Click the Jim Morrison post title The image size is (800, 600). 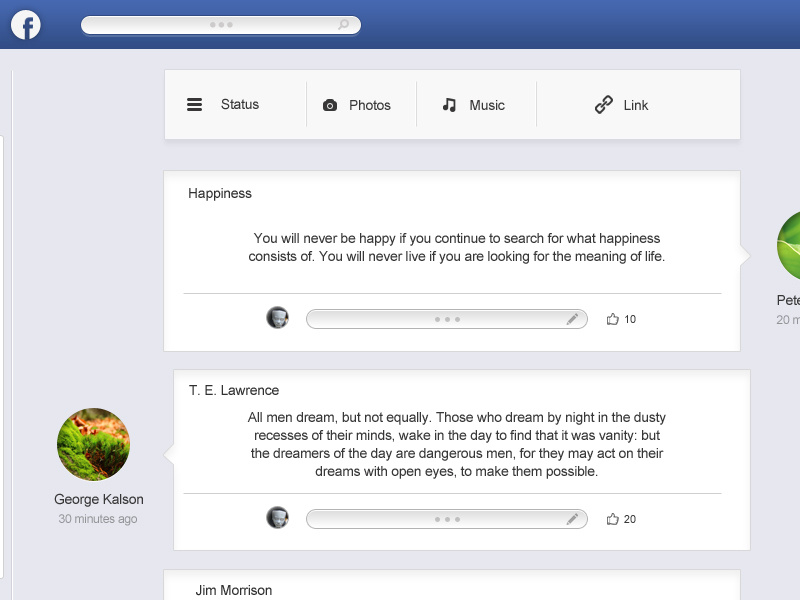(x=234, y=590)
